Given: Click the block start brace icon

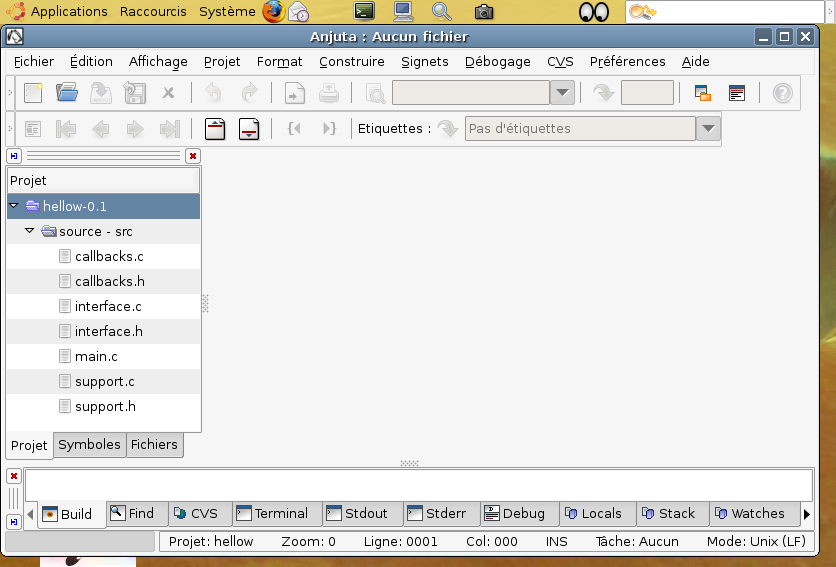Looking at the screenshot, I should click(x=294, y=129).
